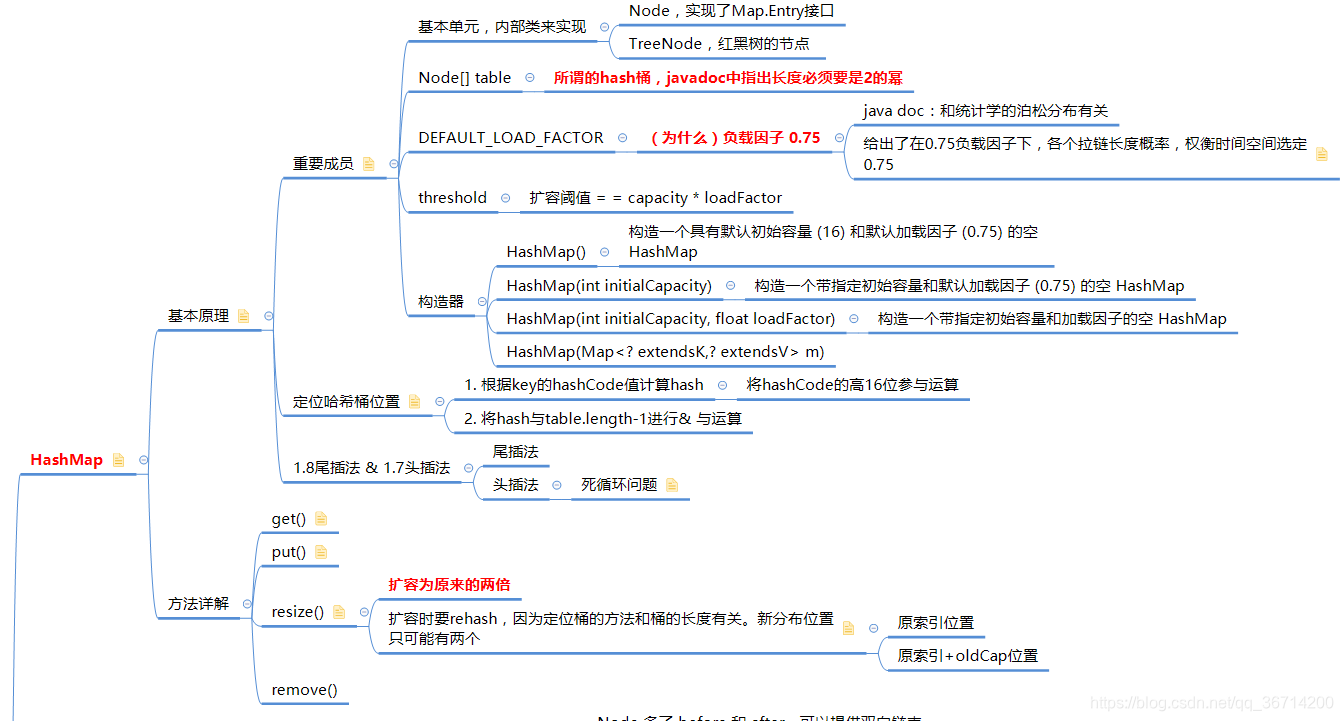
Task: Collapse the 负载因子 0.75 node
Action: tap(838, 138)
